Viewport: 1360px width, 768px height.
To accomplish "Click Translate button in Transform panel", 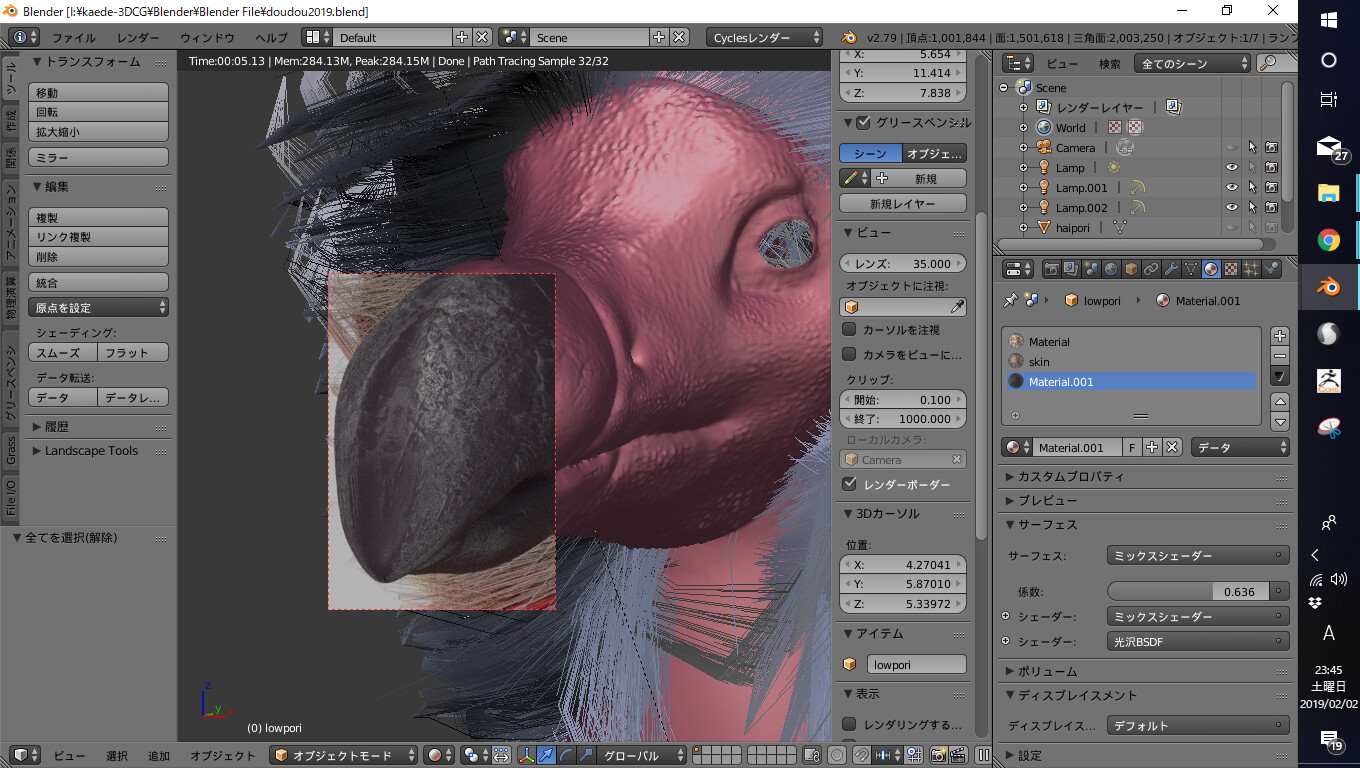I will (x=99, y=93).
